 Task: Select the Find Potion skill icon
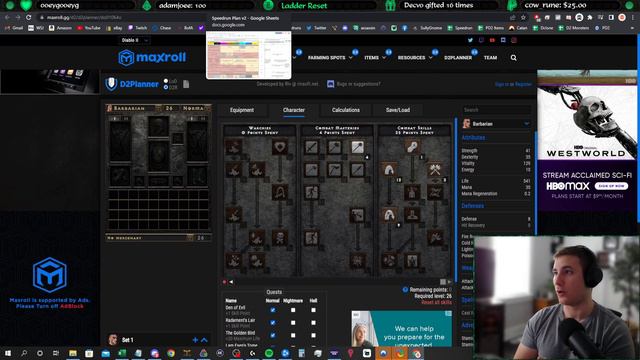(280, 147)
